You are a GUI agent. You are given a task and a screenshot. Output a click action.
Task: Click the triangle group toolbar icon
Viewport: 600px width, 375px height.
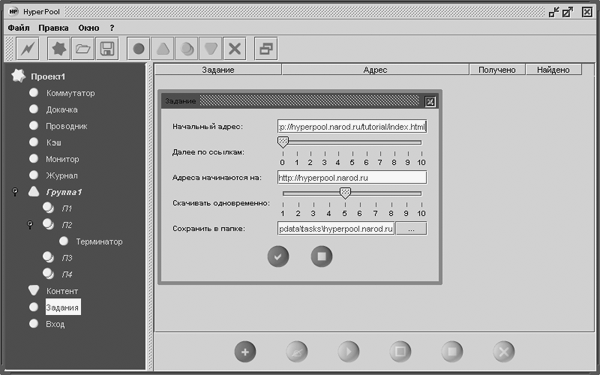(x=163, y=49)
